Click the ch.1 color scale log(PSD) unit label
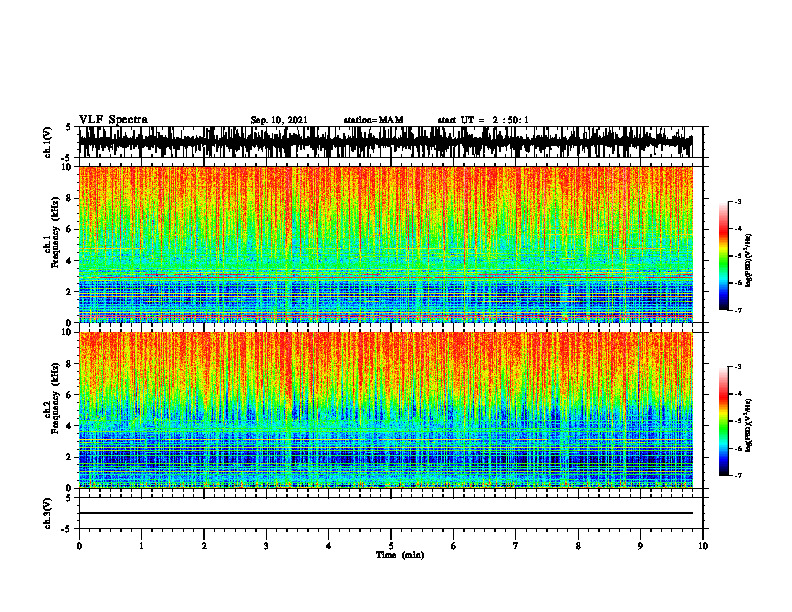Image resolution: width=792 pixels, height=612 pixels. pos(749,261)
